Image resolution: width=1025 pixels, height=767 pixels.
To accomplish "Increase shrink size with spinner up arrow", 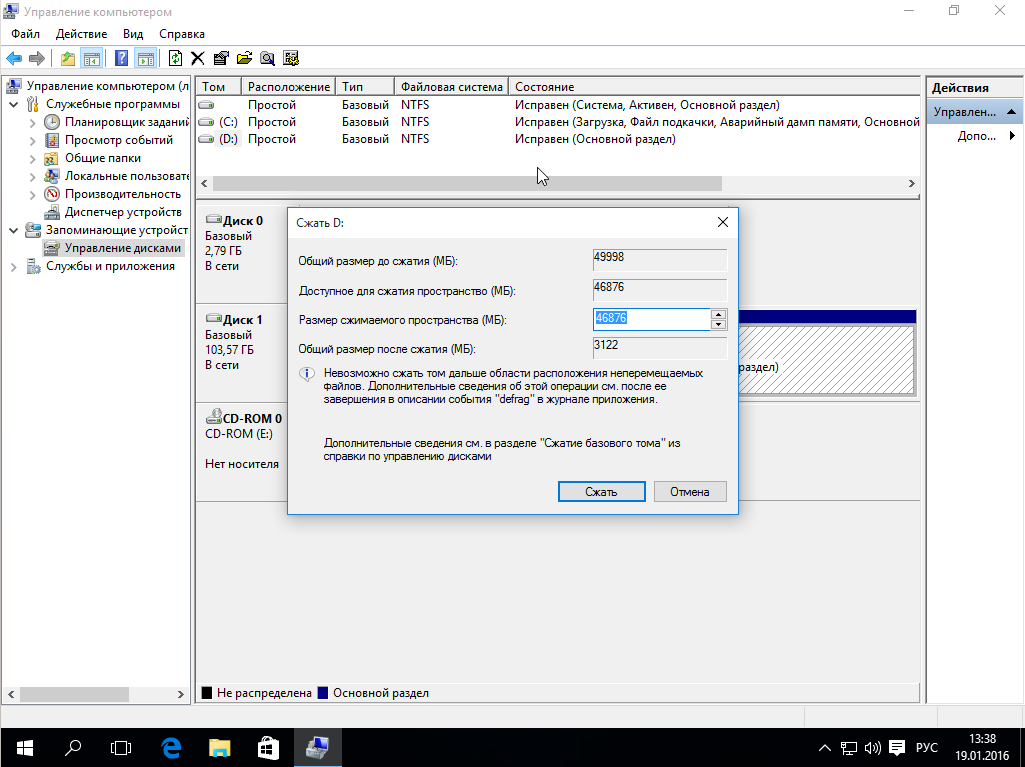I will (x=718, y=314).
